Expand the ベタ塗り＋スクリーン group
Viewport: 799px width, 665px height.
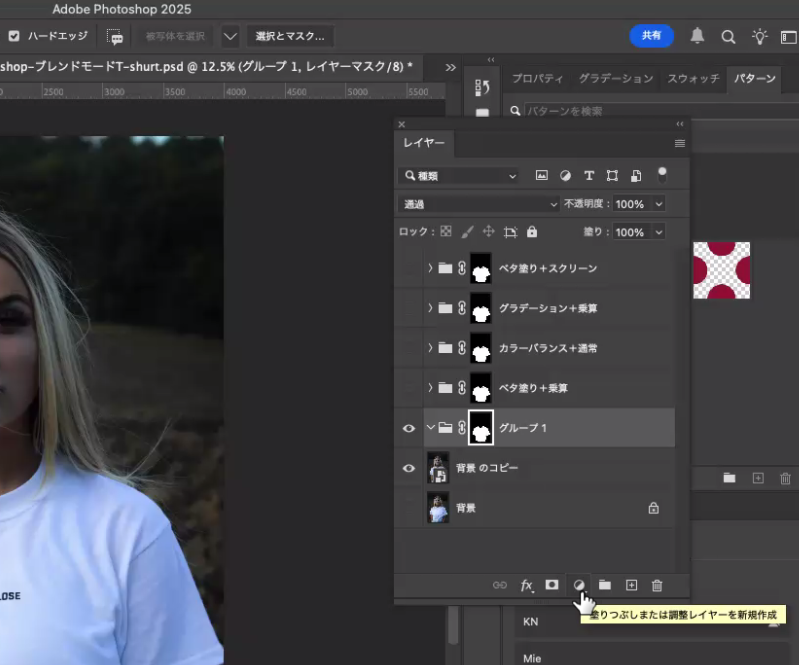430,268
